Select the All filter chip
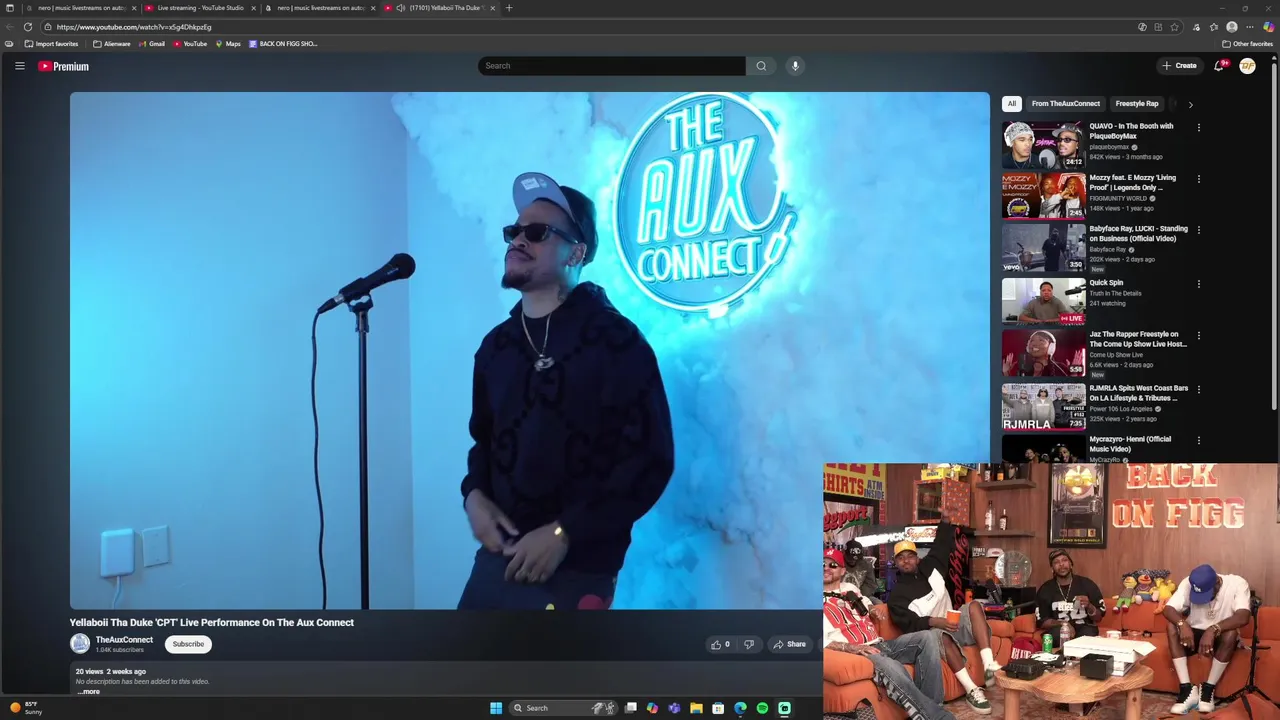This screenshot has height=720, width=1280. pyautogui.click(x=1011, y=103)
